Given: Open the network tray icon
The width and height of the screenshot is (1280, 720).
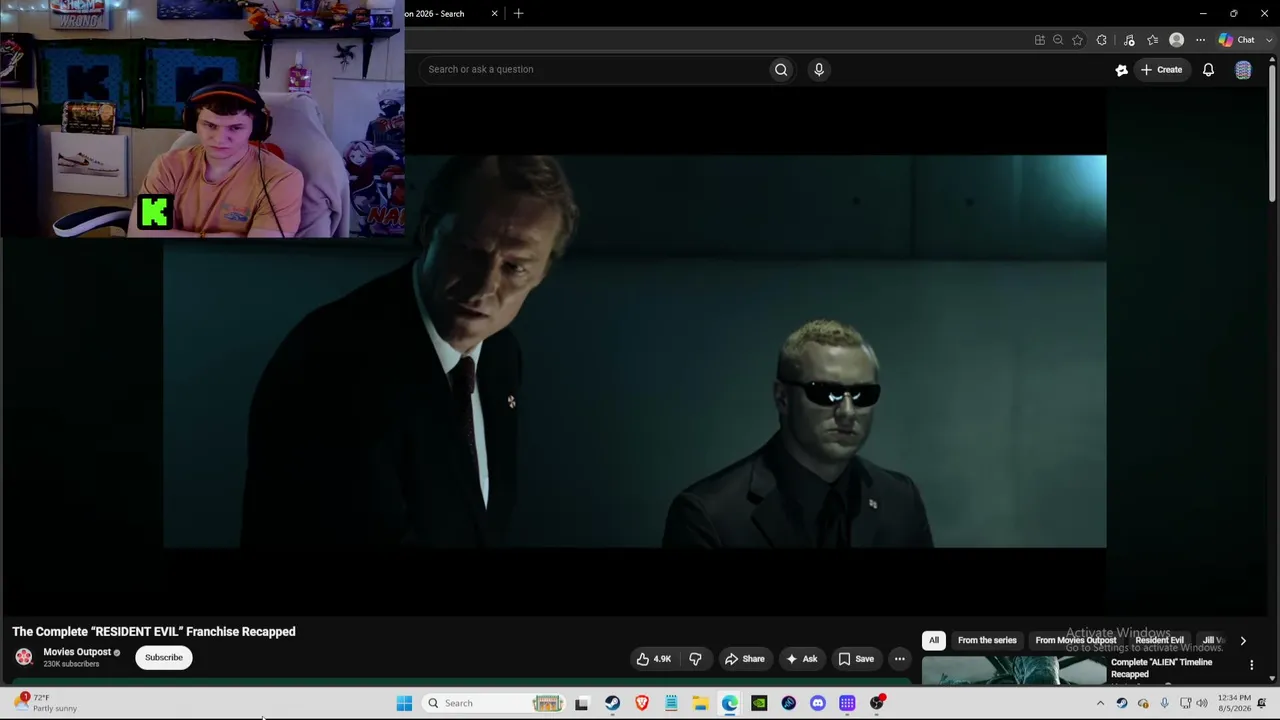Looking at the screenshot, I should pyautogui.click(x=1185, y=703).
